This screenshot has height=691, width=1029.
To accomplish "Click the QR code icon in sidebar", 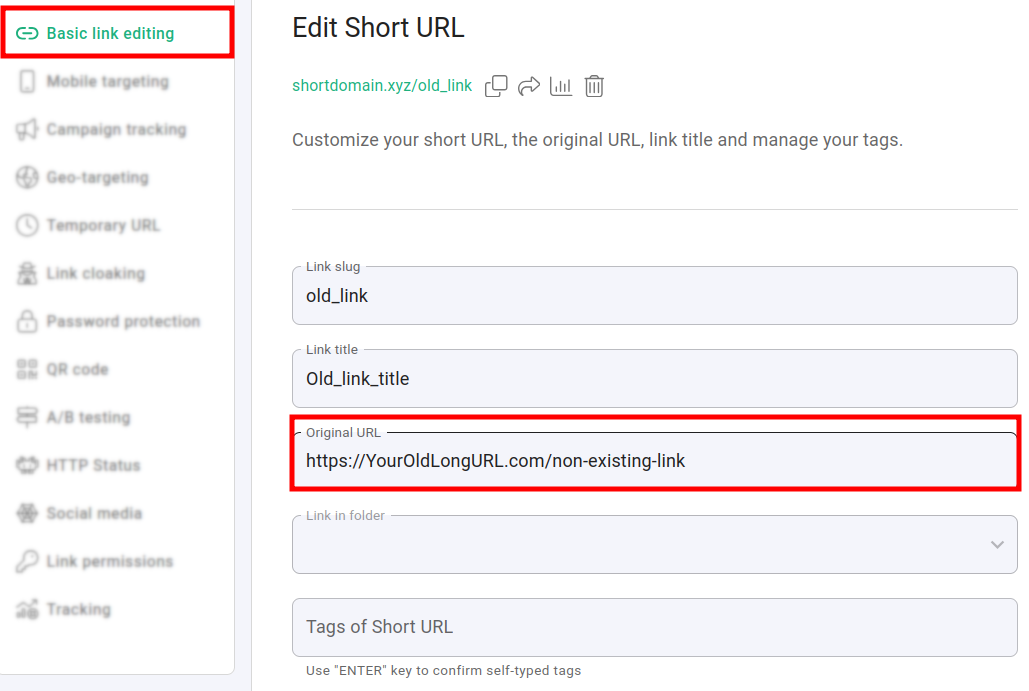I will (x=27, y=370).
